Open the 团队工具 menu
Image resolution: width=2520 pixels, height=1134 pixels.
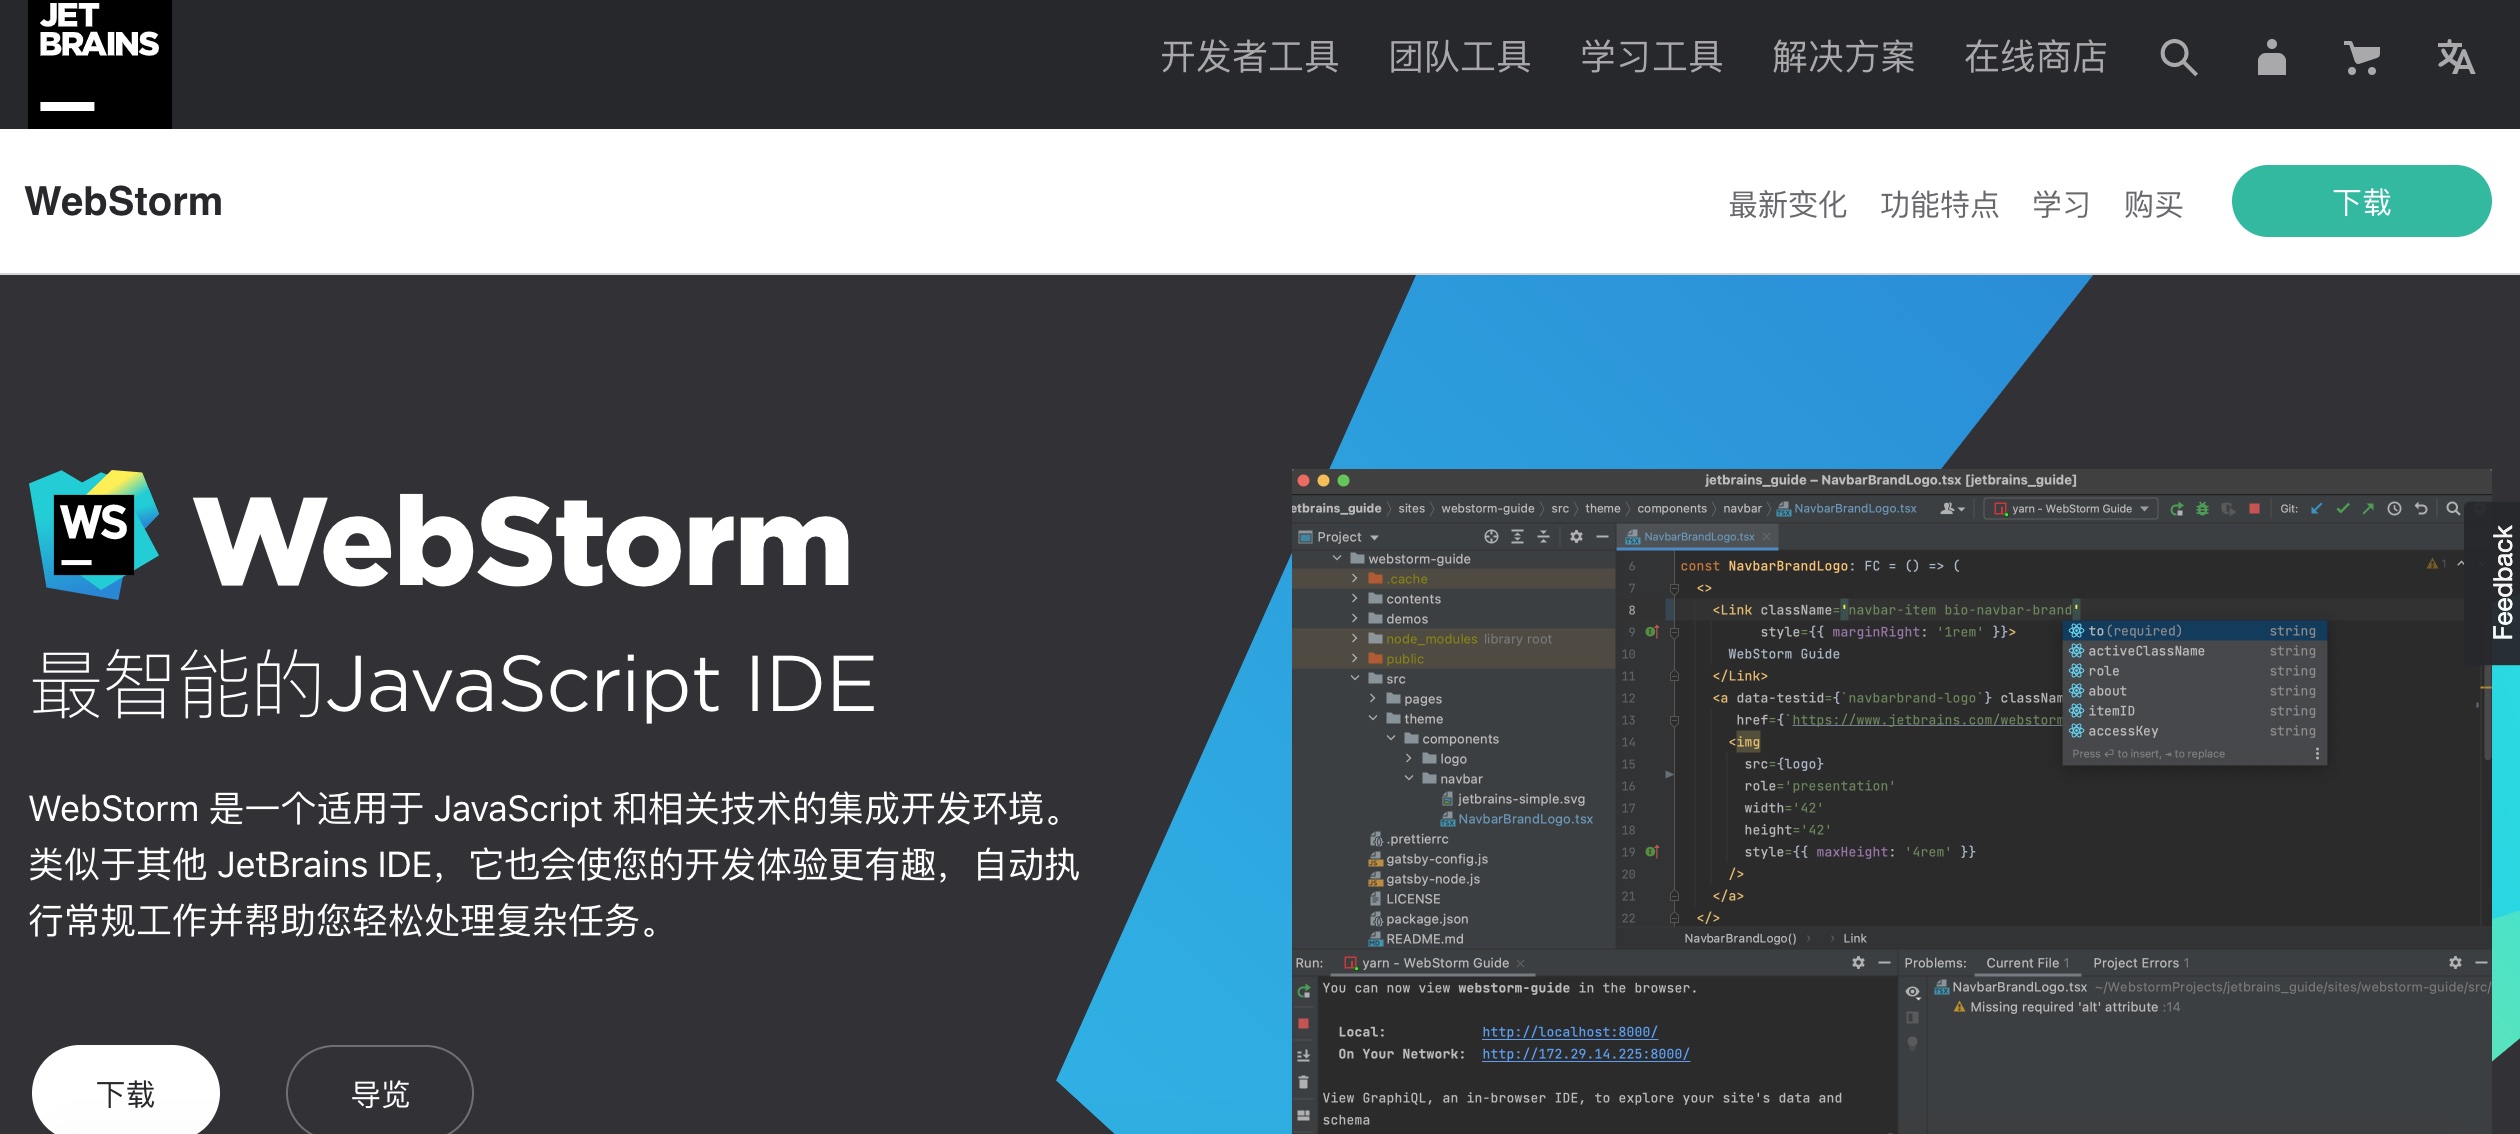coord(1459,57)
